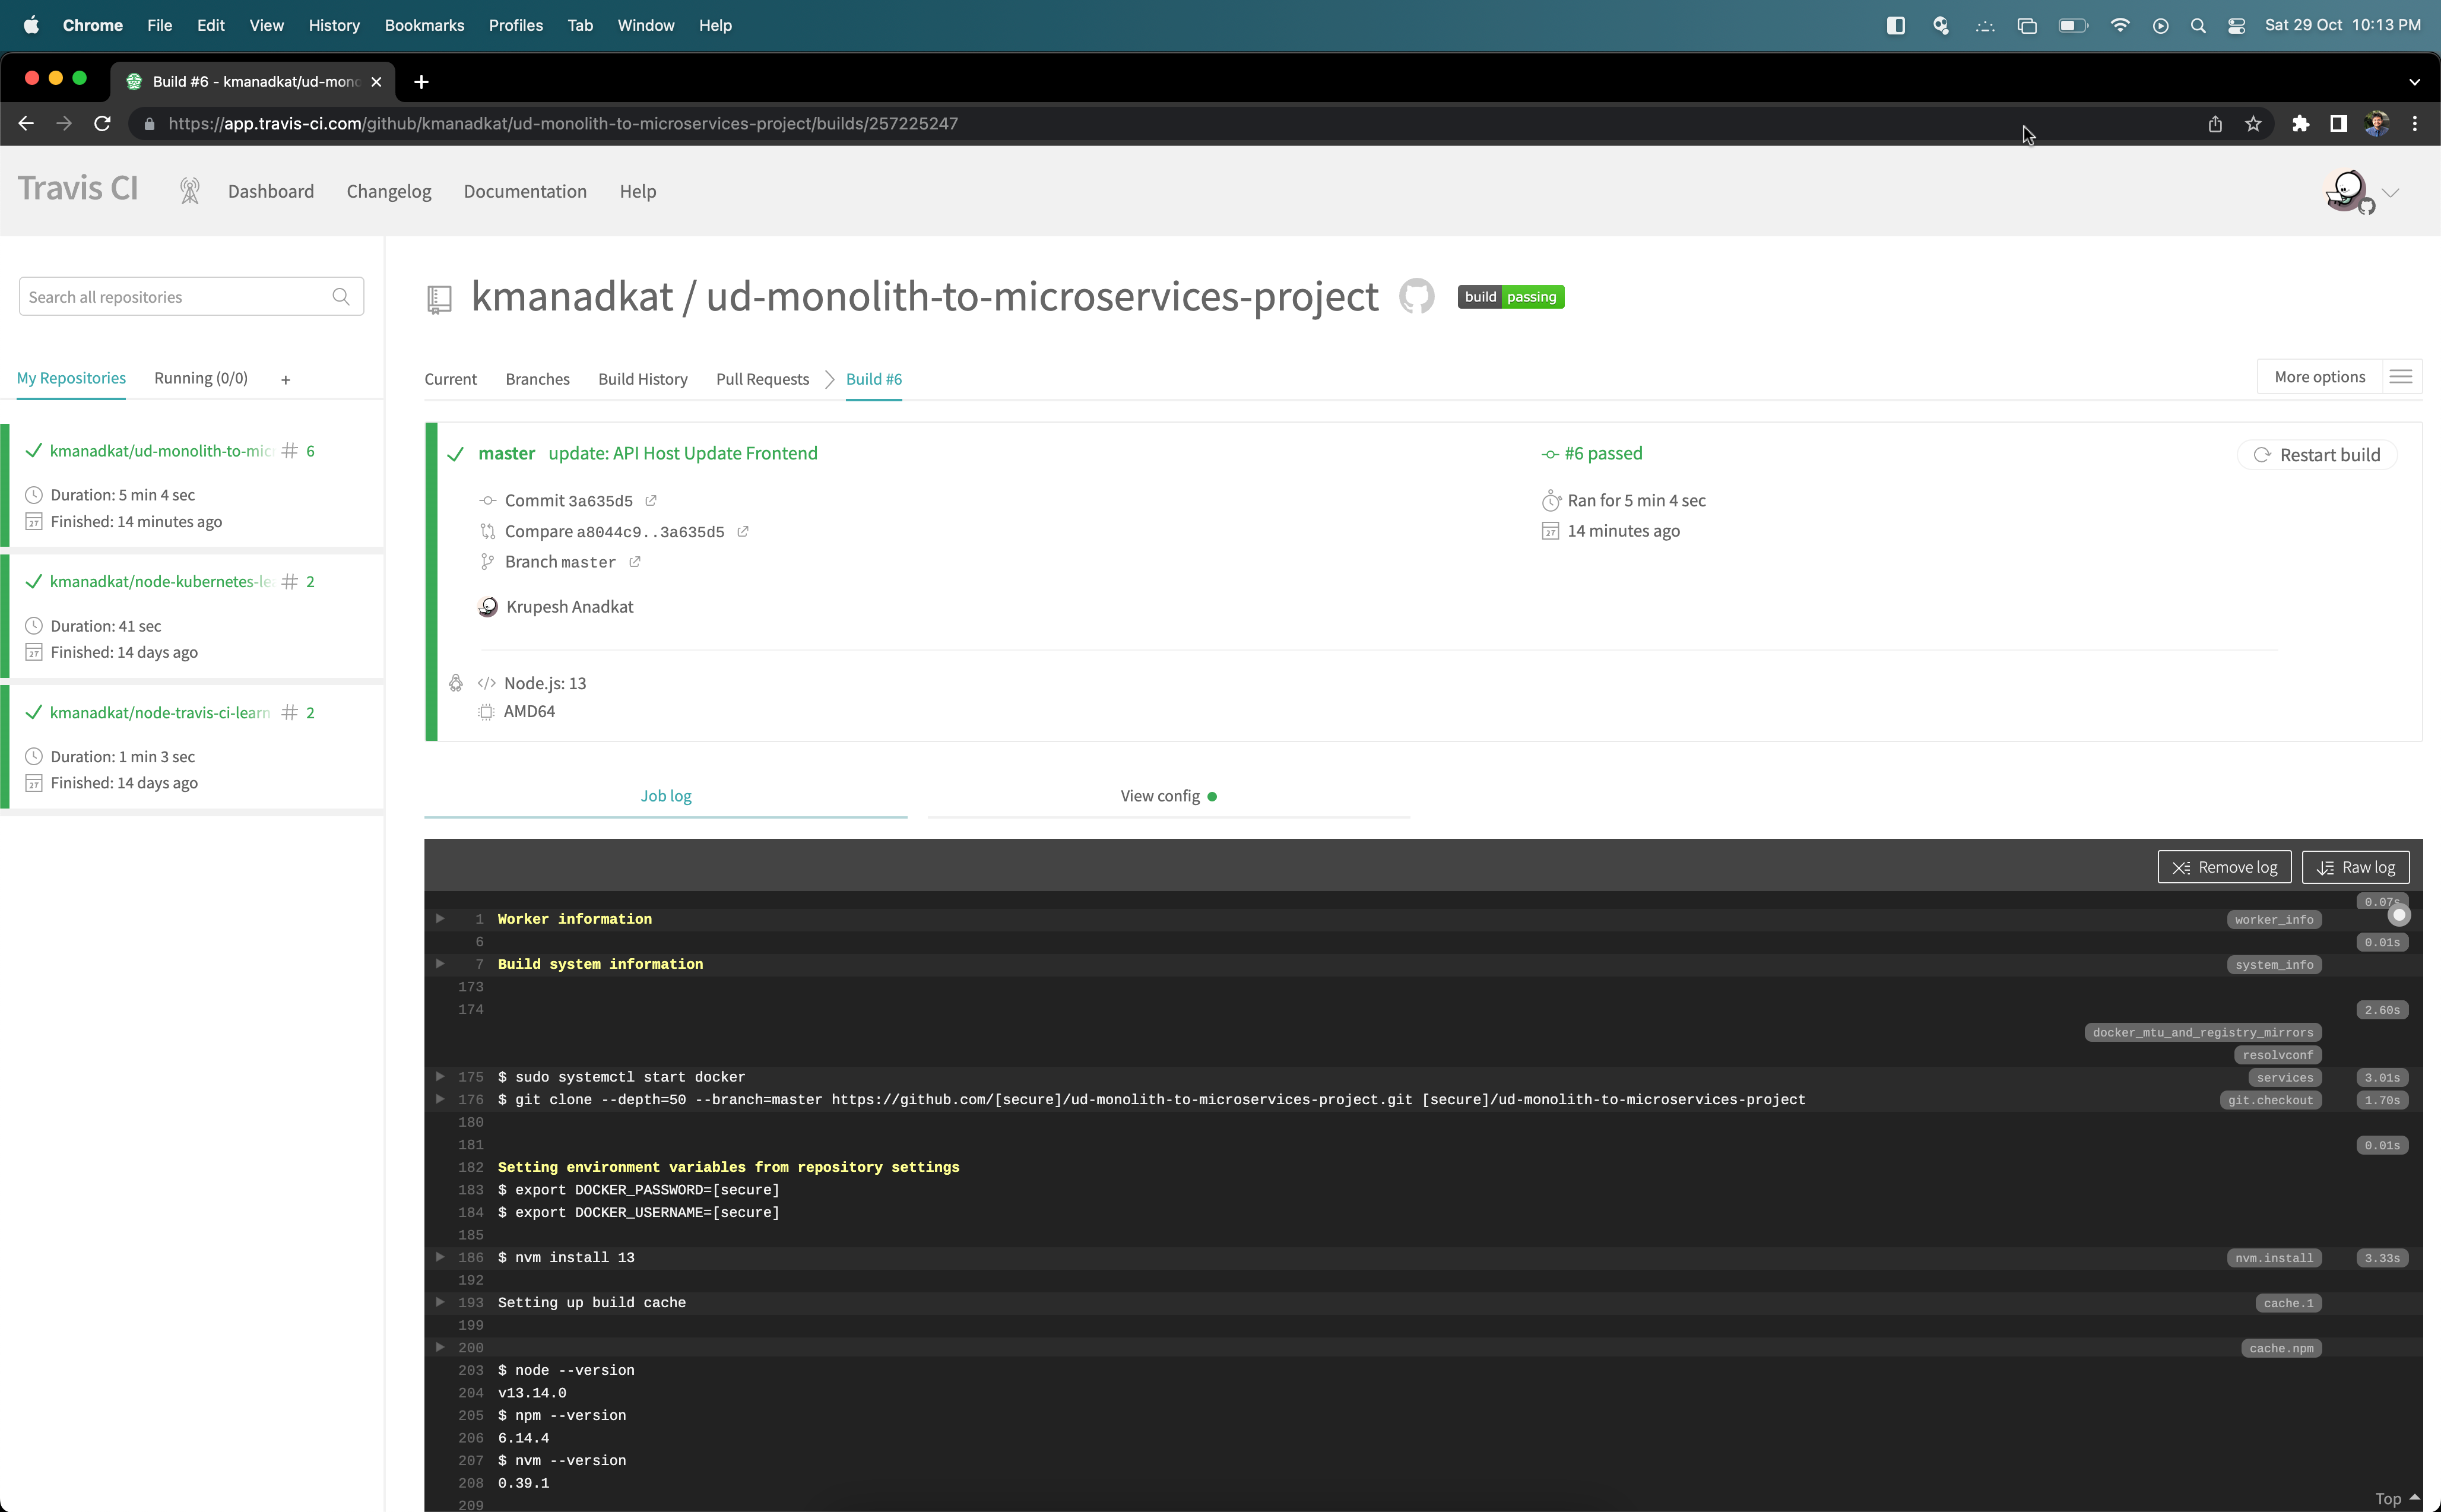Select the View config tab
Screen dimensions: 2441x1512
pos(1168,796)
